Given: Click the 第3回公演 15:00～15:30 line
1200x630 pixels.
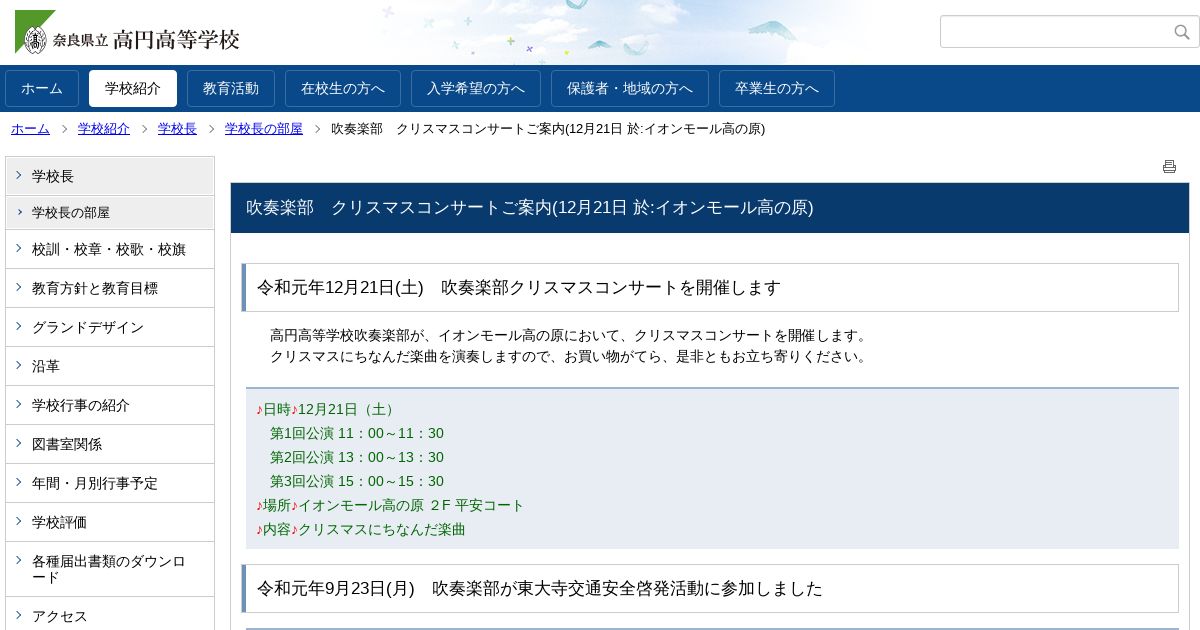Looking at the screenshot, I should (x=357, y=482).
